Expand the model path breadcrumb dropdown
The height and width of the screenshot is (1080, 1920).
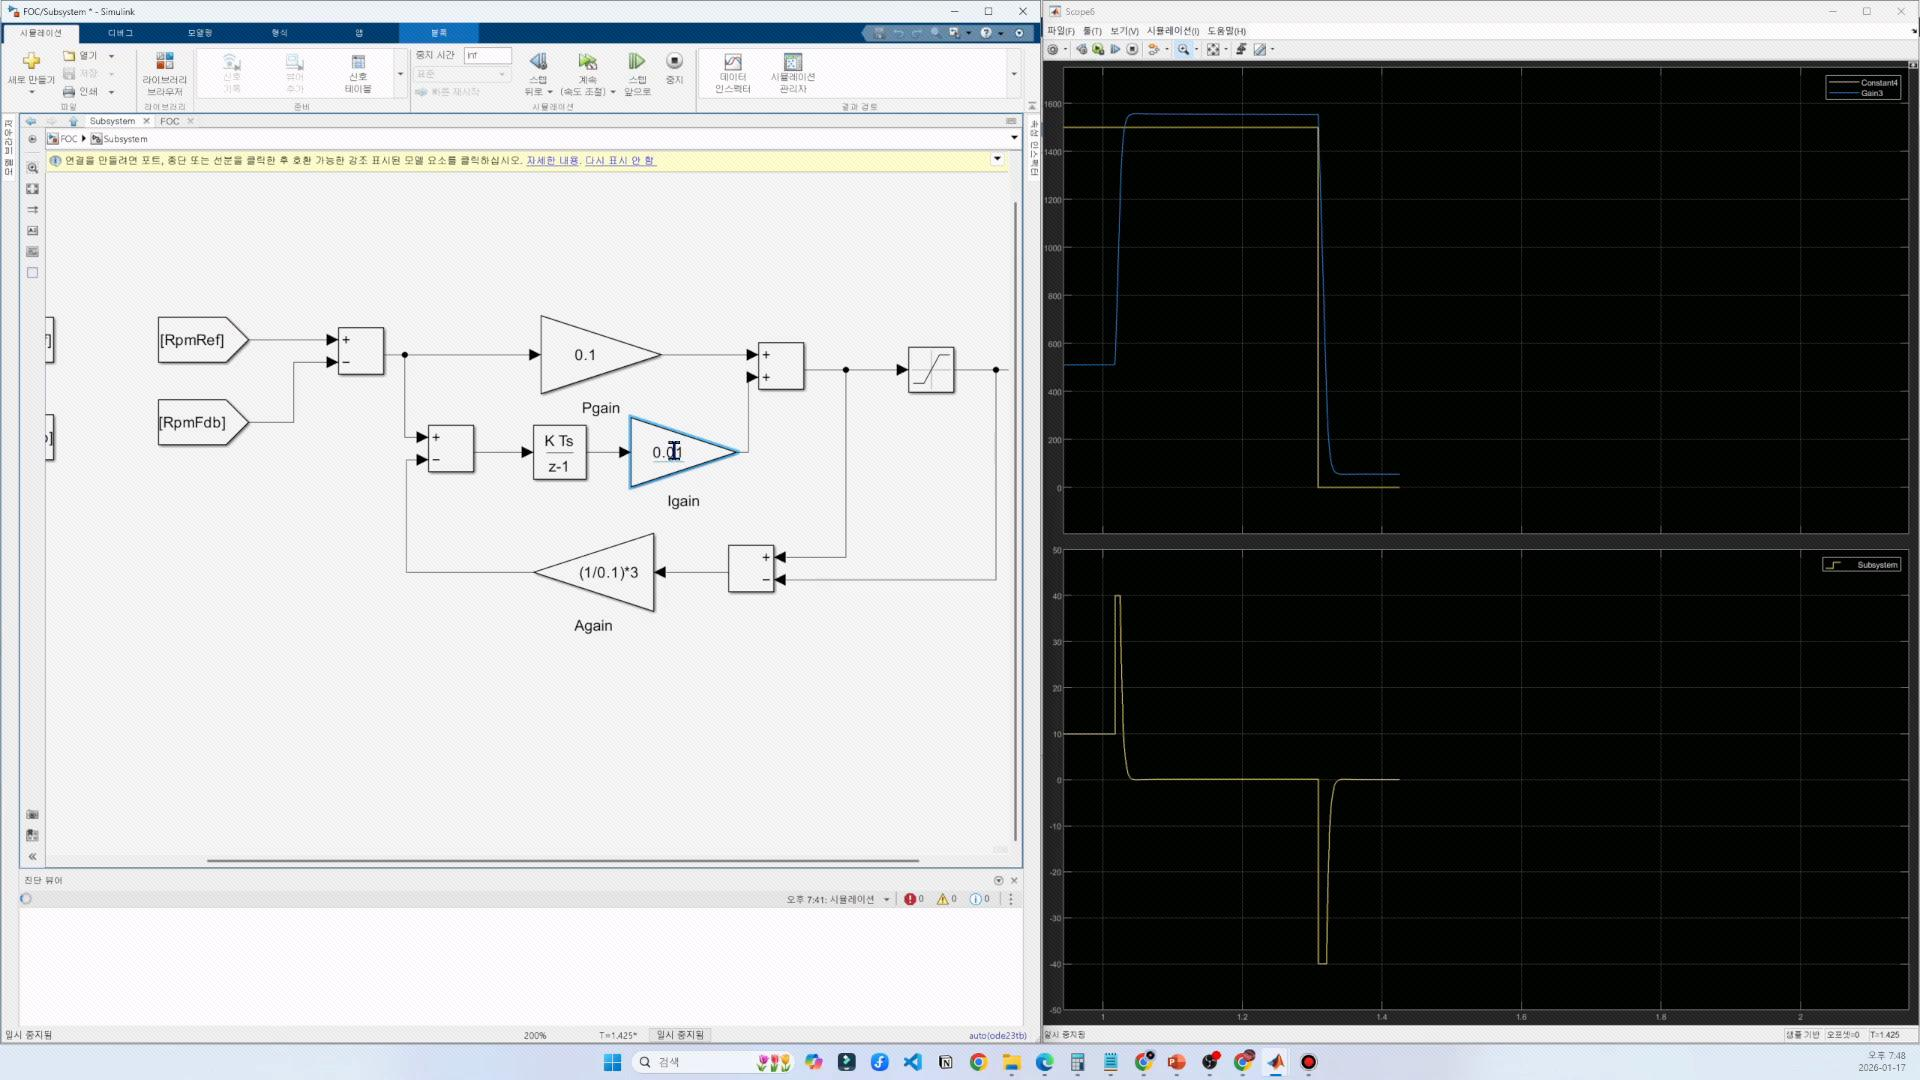[1013, 138]
